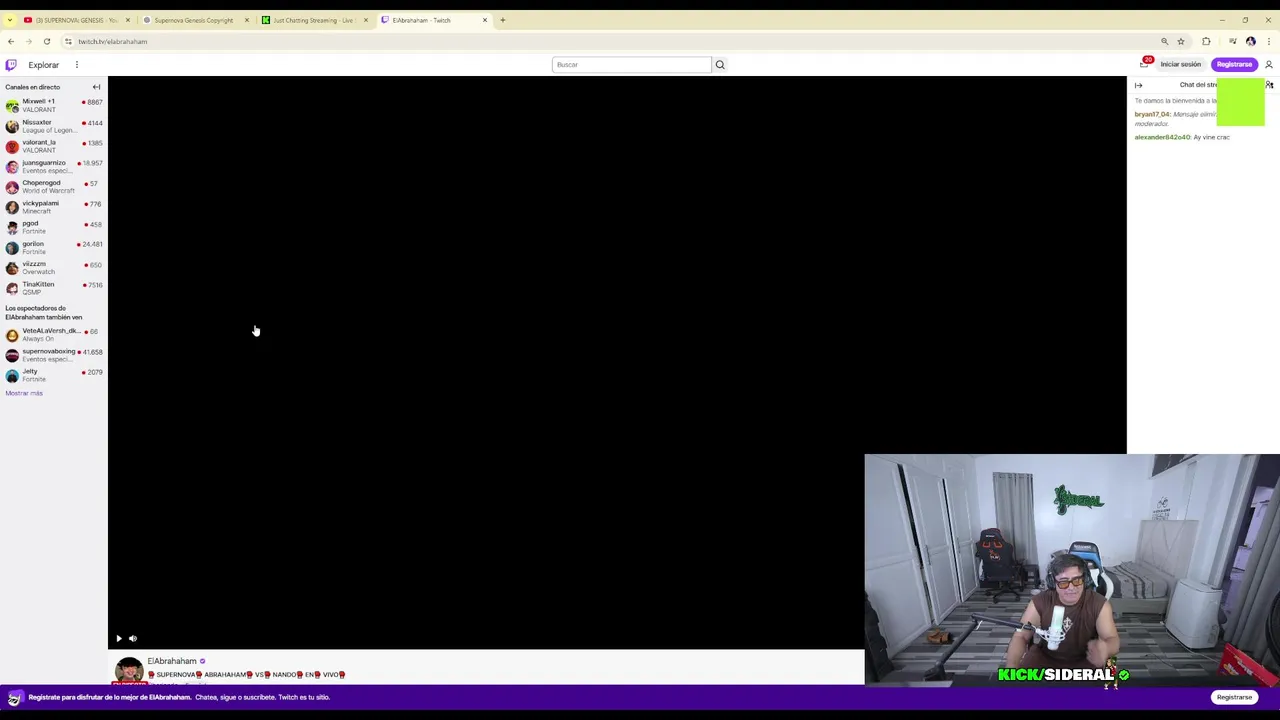Switch to Just Chatting Streaming Kick tab

312,20
